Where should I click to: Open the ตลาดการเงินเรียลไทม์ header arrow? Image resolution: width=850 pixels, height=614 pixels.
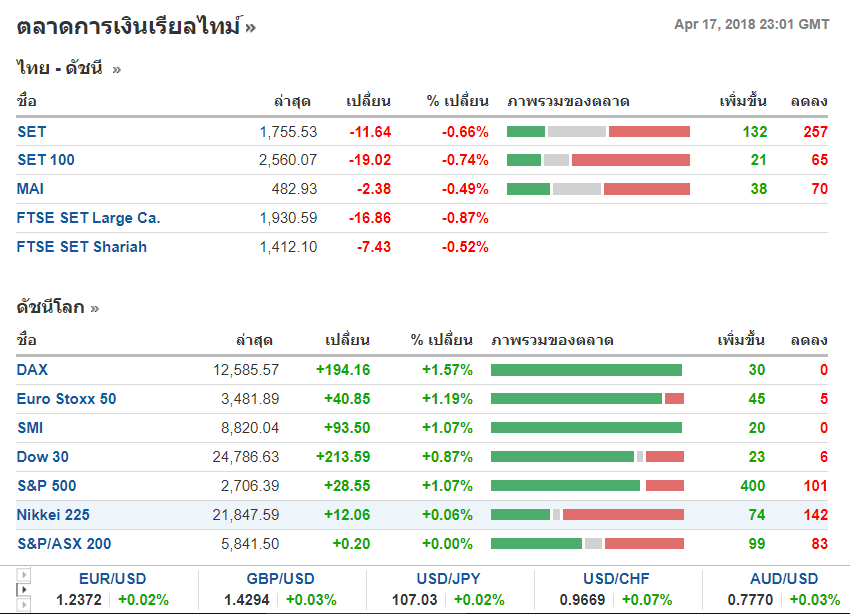coord(250,28)
